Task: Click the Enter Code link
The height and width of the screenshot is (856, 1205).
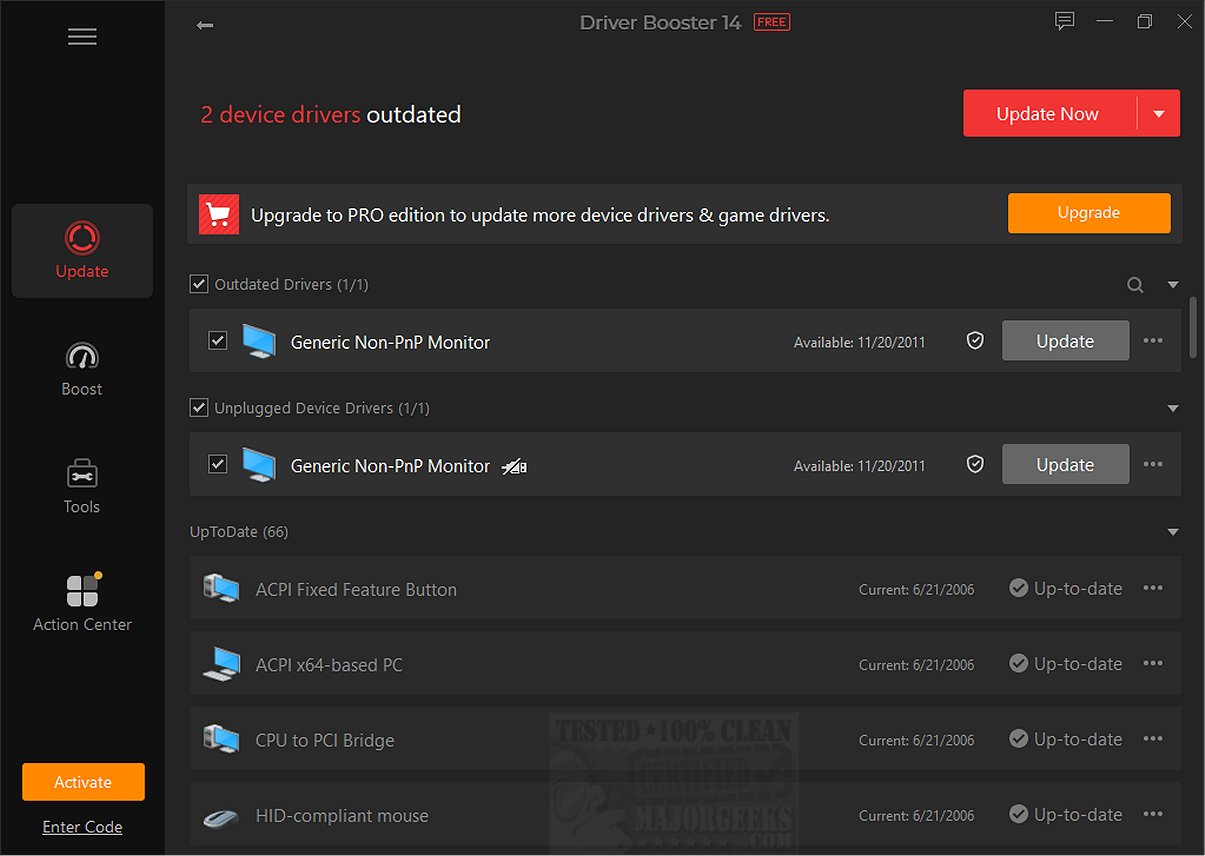Action: [82, 827]
